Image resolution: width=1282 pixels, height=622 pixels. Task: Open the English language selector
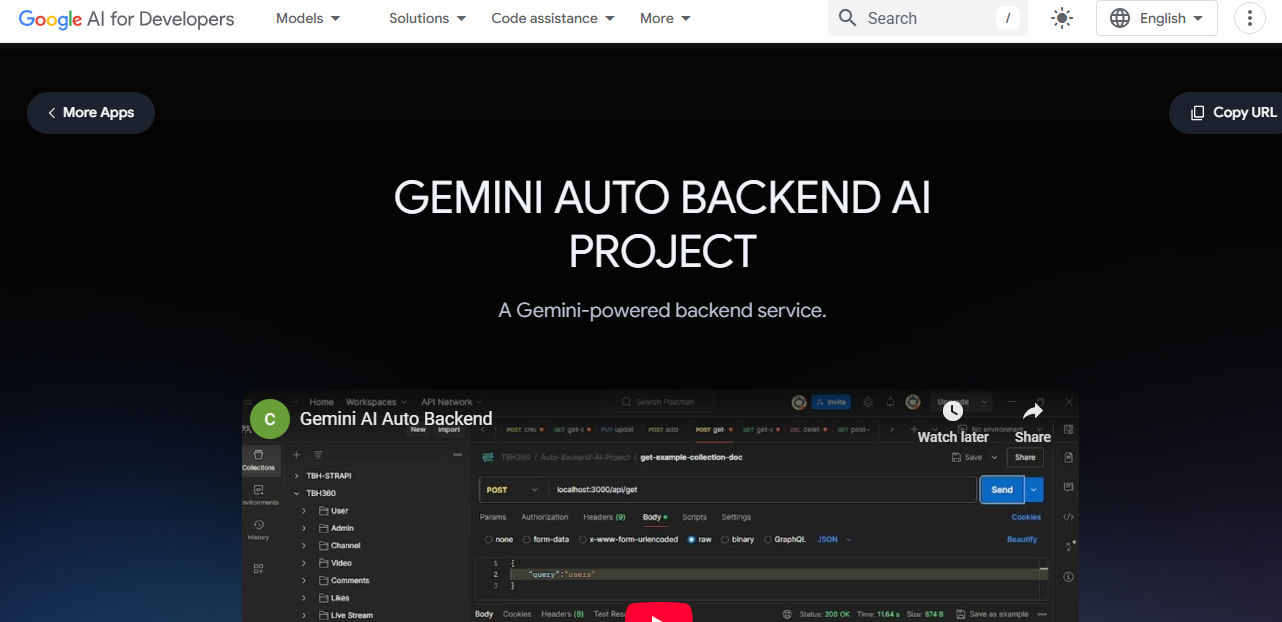point(1157,18)
